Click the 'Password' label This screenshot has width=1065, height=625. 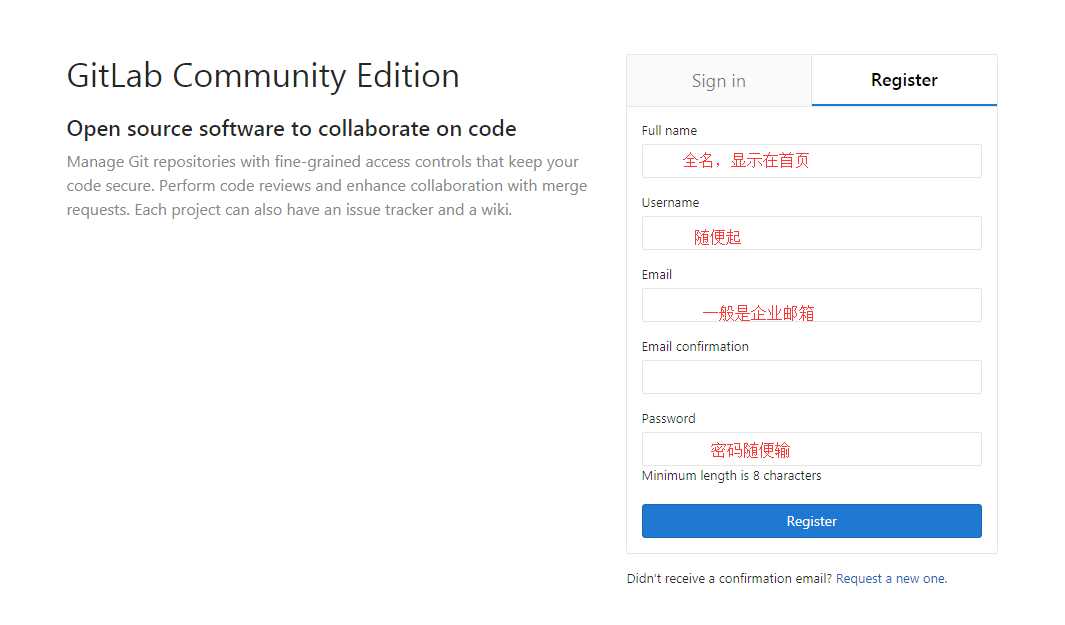[x=668, y=418]
